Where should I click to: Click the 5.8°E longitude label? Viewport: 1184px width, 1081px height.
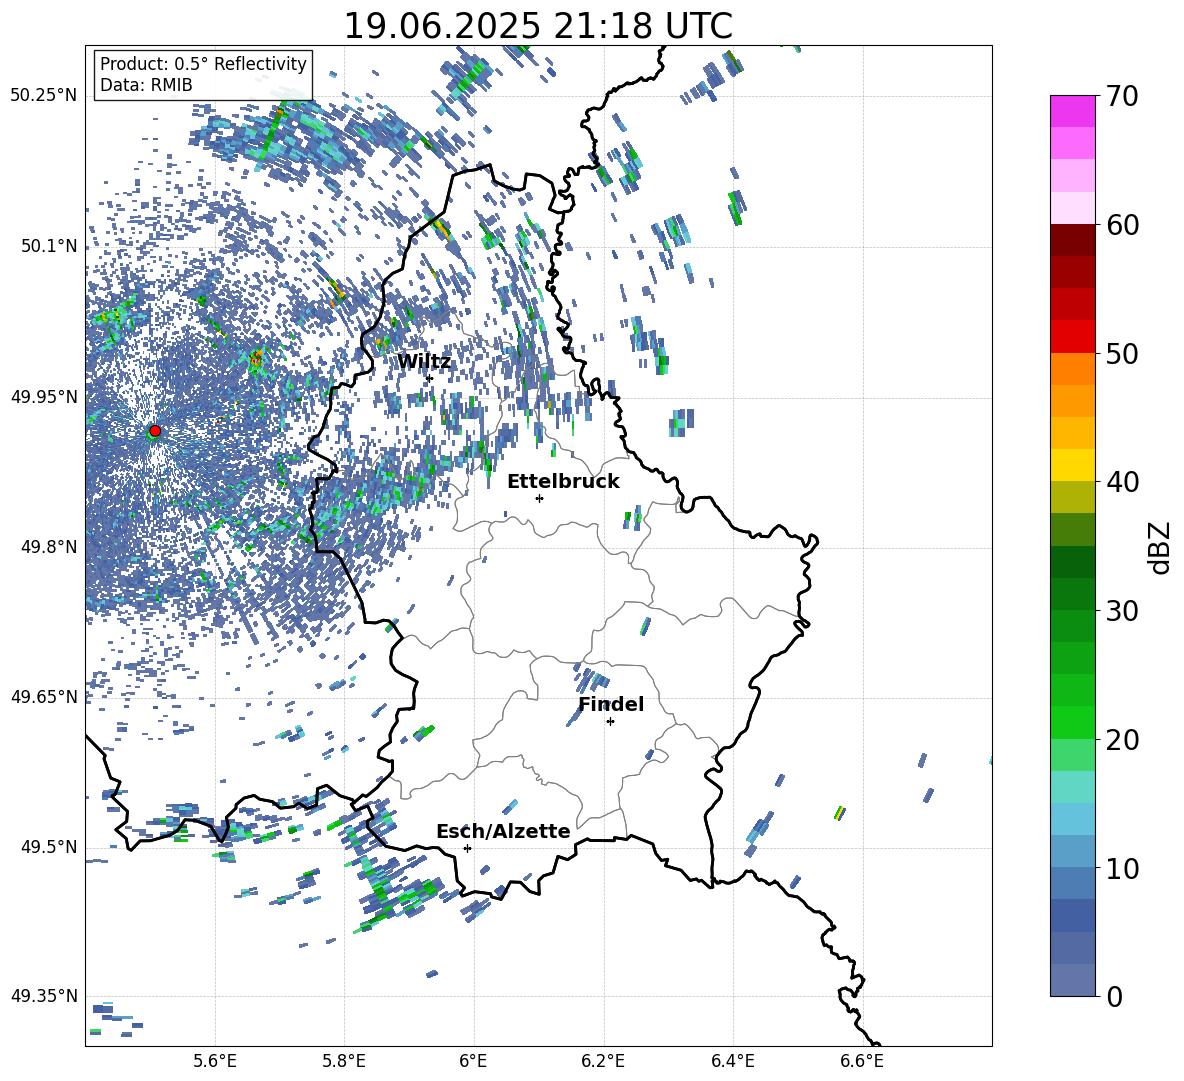(344, 1061)
